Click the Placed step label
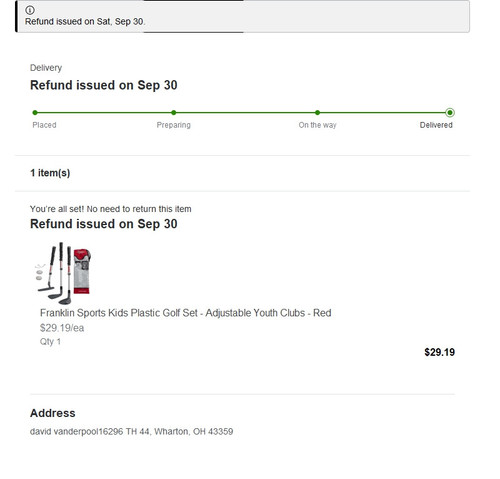The width and height of the screenshot is (500, 479). click(44, 125)
